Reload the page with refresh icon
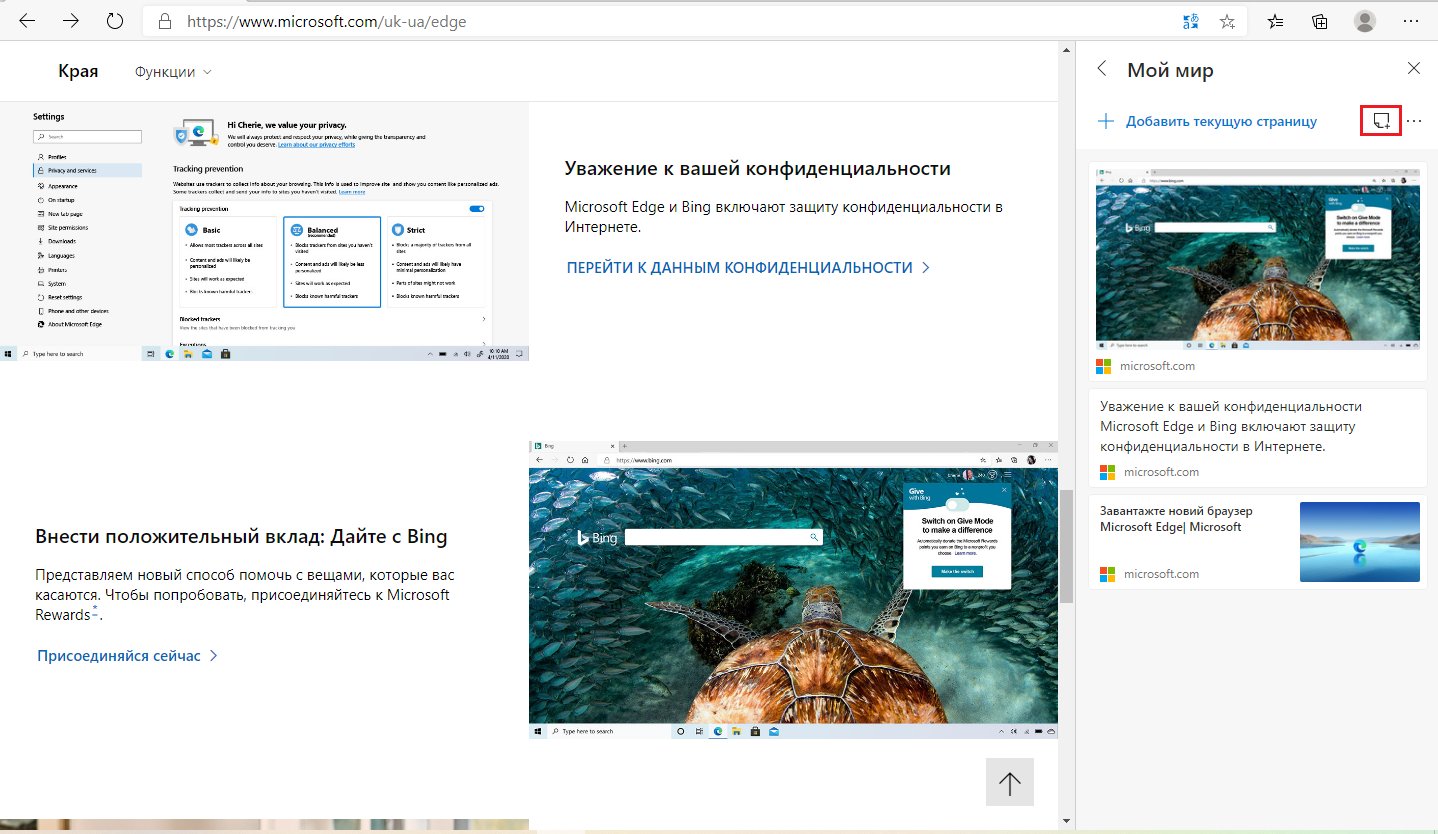Screen dimensions: 1438x834 115,21
